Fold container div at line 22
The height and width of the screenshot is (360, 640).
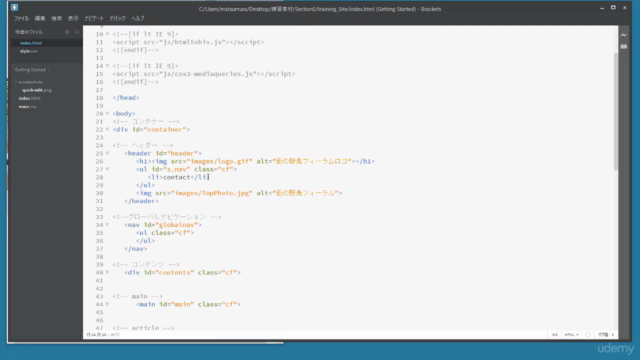[107, 129]
